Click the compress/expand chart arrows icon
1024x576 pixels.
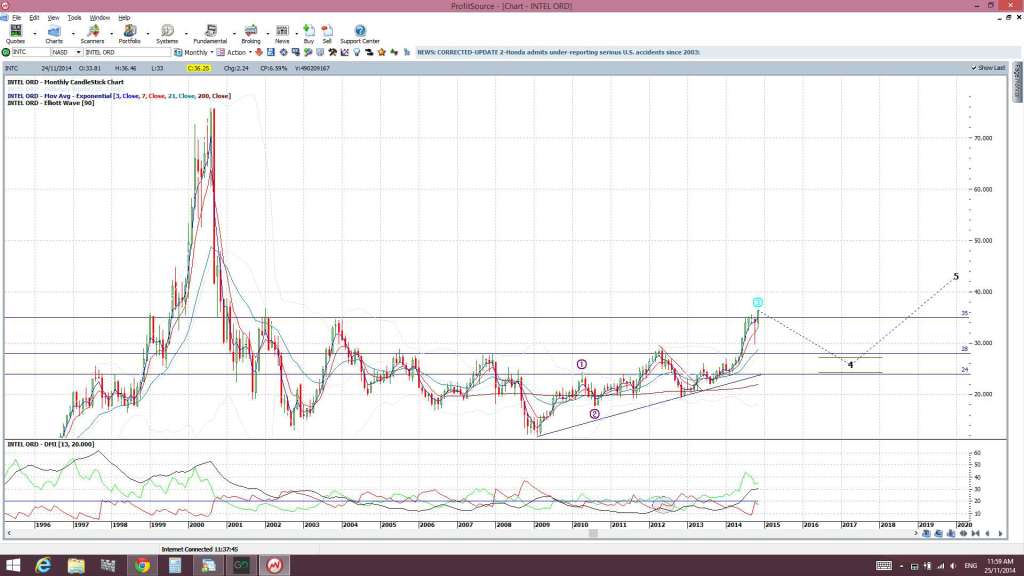click(963, 534)
